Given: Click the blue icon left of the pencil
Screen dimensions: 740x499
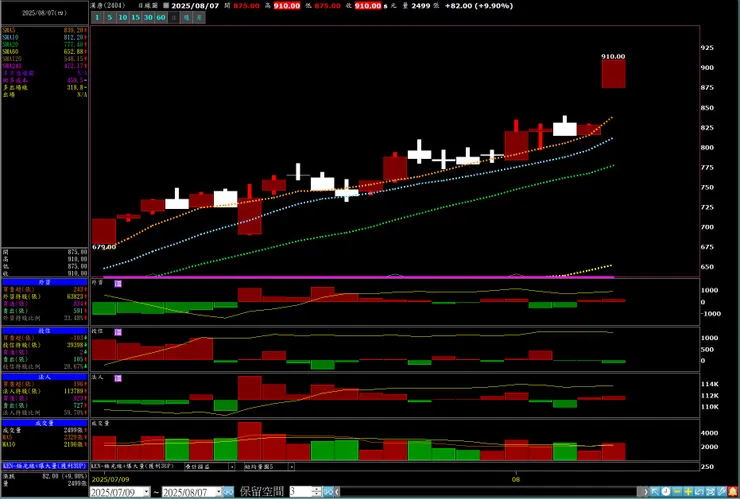Looking at the screenshot, I should (710, 492).
